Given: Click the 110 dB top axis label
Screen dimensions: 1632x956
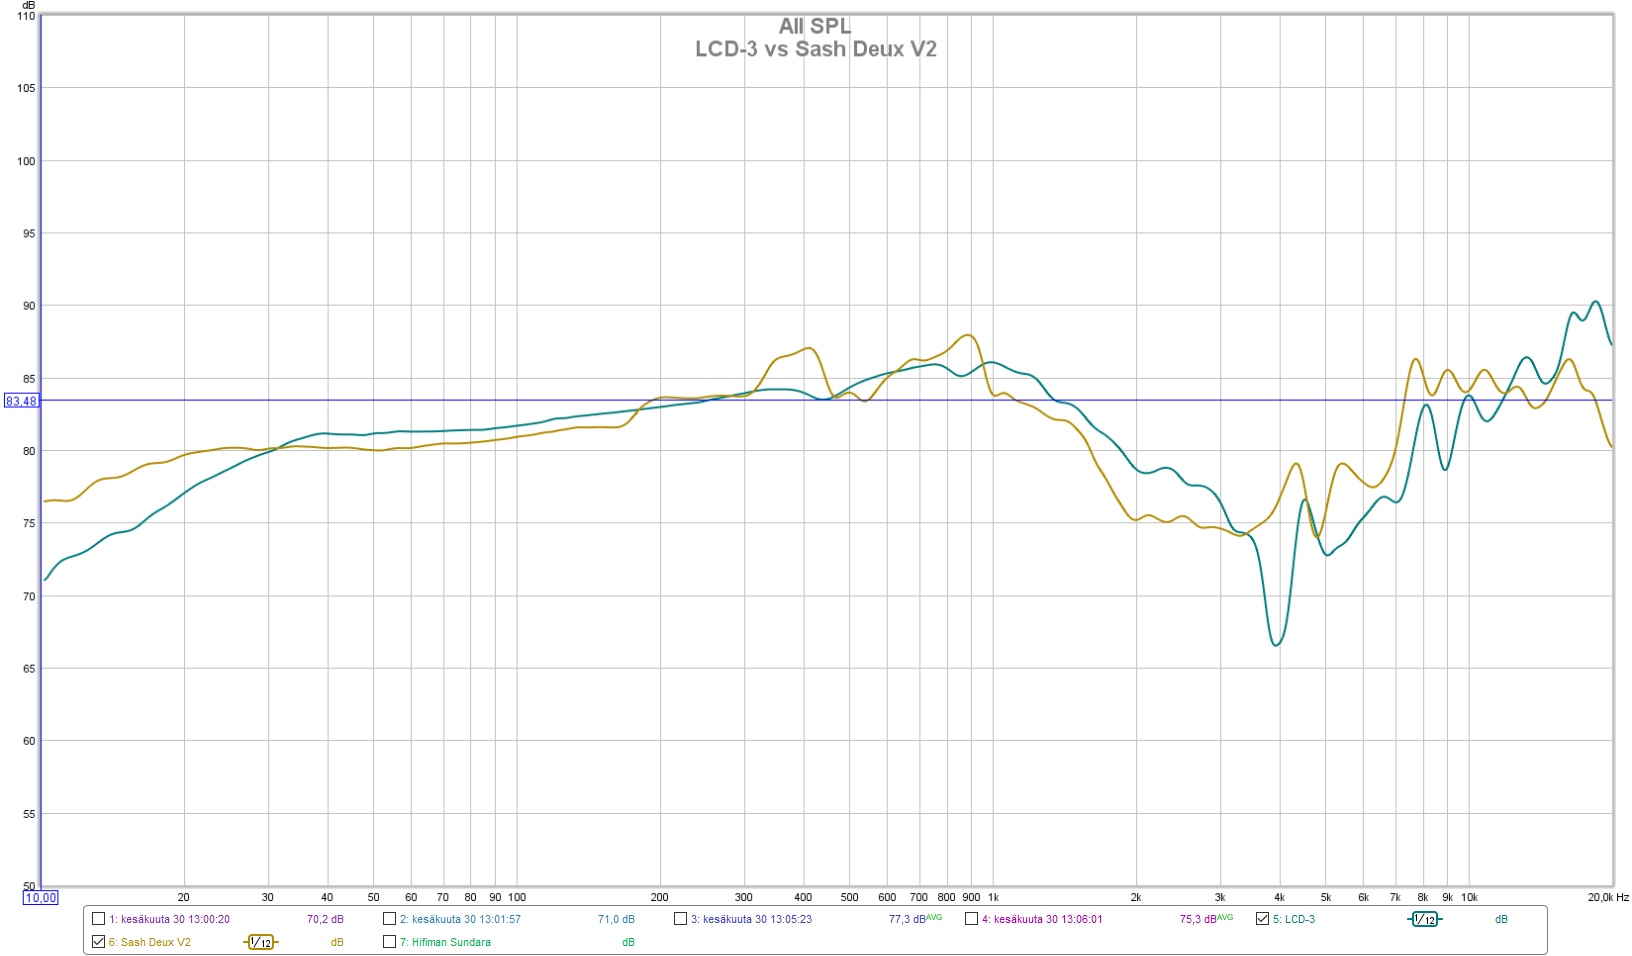Looking at the screenshot, I should [26, 16].
